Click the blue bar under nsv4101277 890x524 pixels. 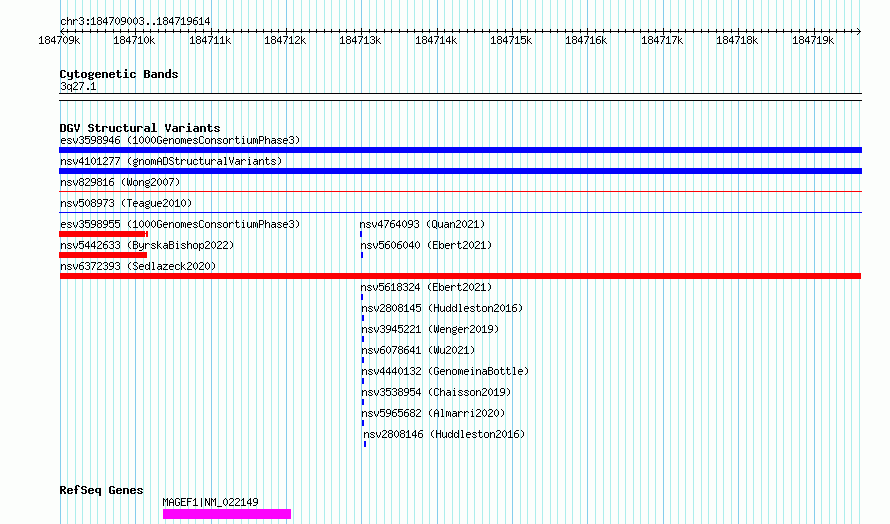[x=460, y=171]
